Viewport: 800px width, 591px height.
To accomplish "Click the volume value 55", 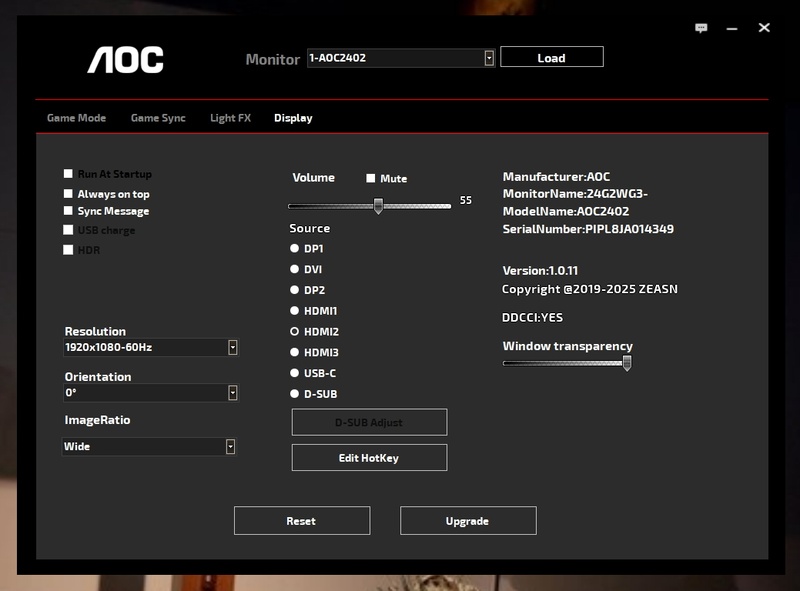I will coord(466,201).
